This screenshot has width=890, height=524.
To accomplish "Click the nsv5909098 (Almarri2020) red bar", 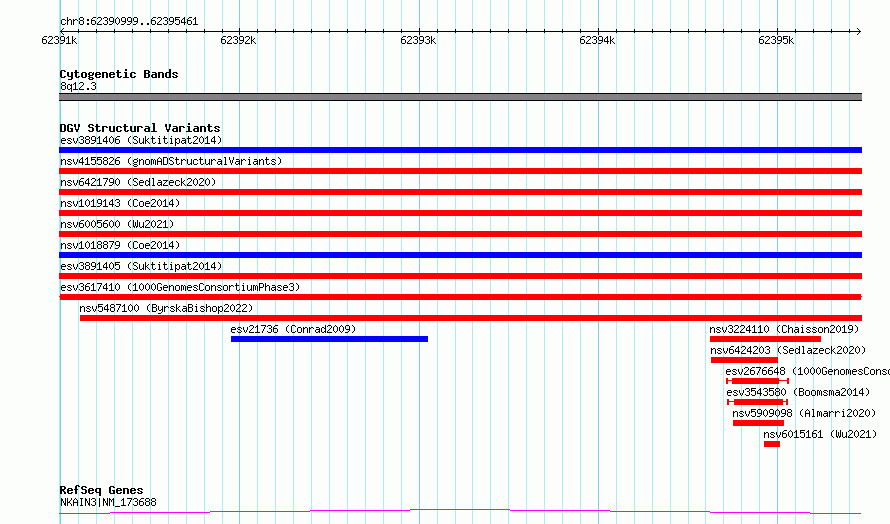I will 758,423.
